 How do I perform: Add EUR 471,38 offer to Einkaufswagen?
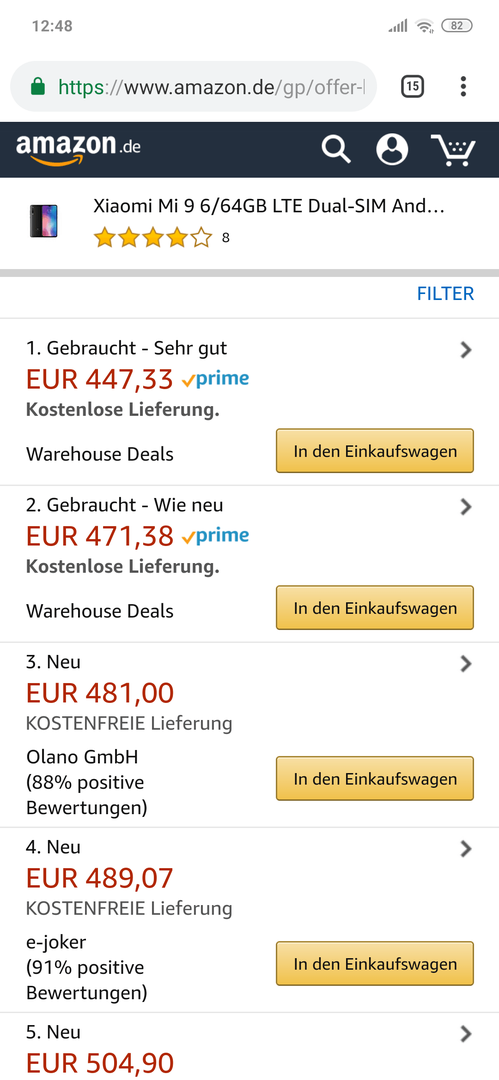375,608
